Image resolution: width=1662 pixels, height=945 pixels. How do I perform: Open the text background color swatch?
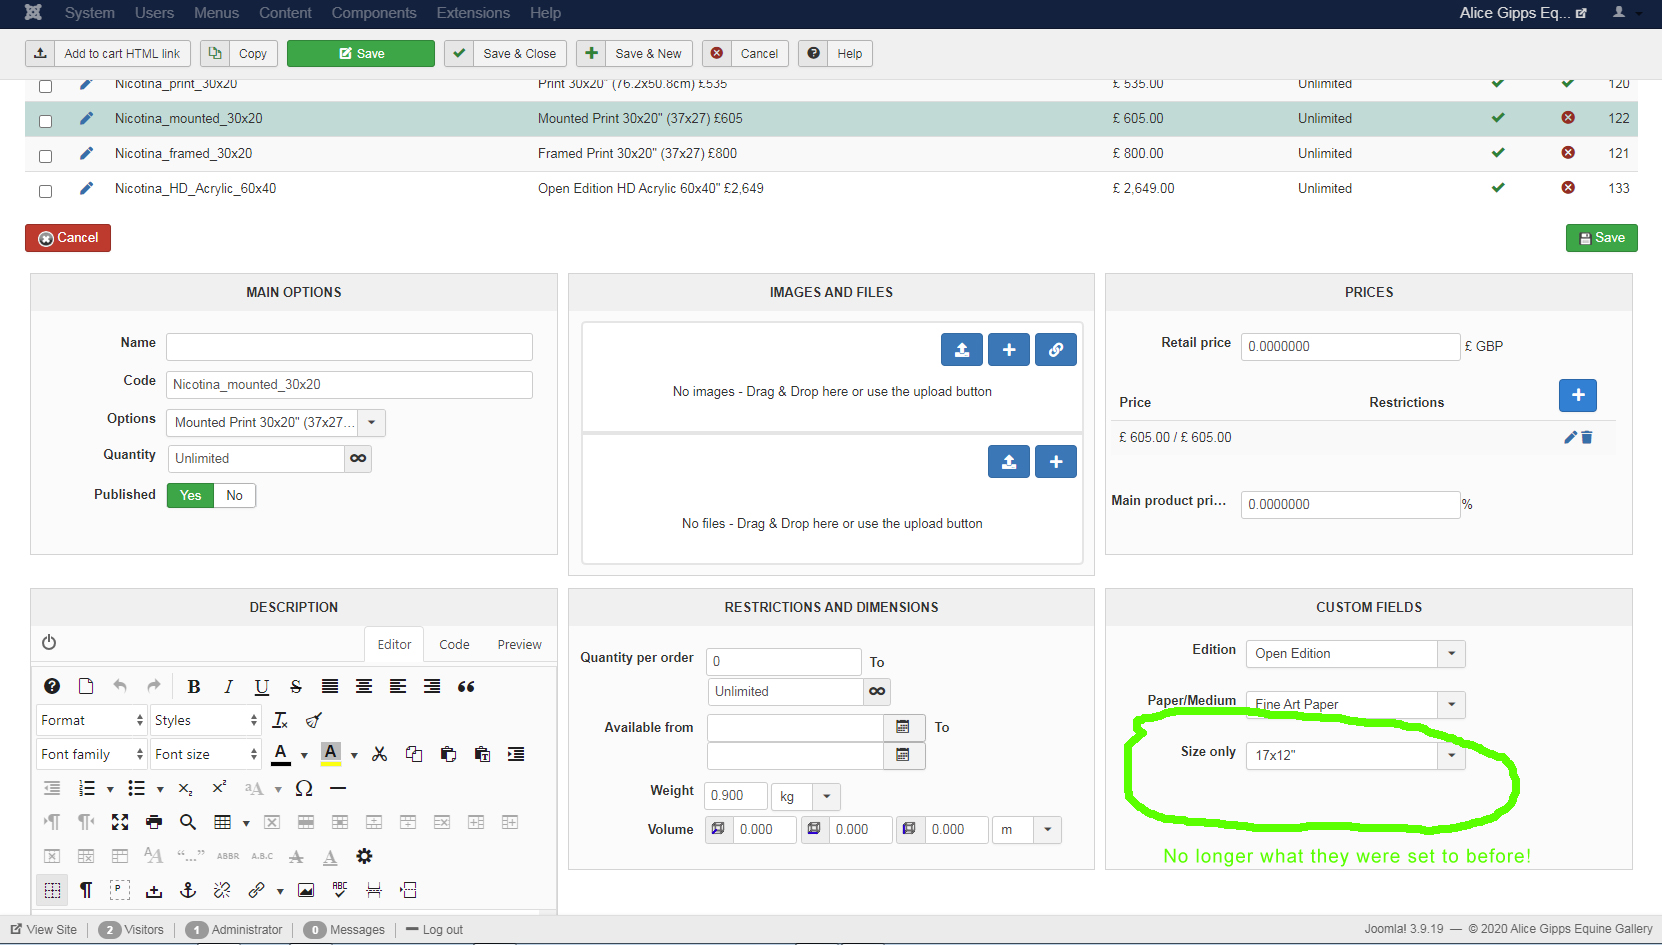click(x=331, y=754)
